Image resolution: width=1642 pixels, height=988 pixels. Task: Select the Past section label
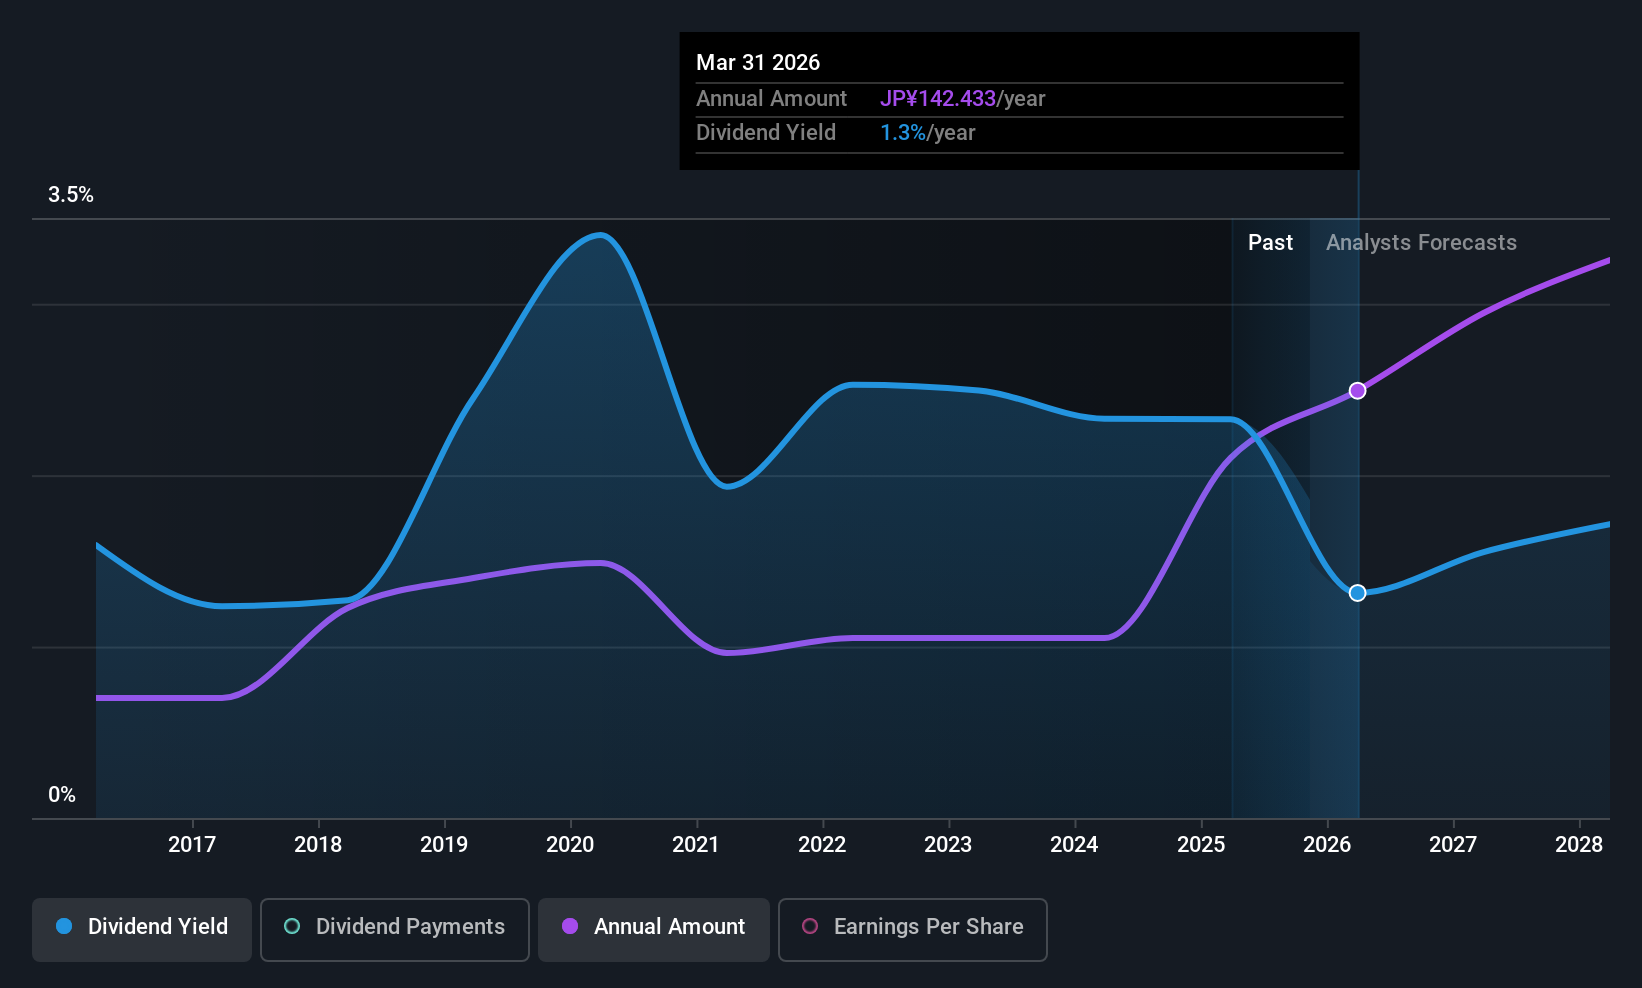click(1270, 243)
